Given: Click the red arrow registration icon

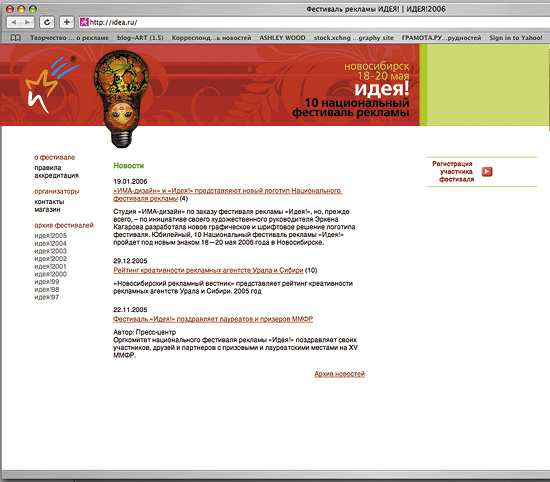Looking at the screenshot, I should 487,172.
